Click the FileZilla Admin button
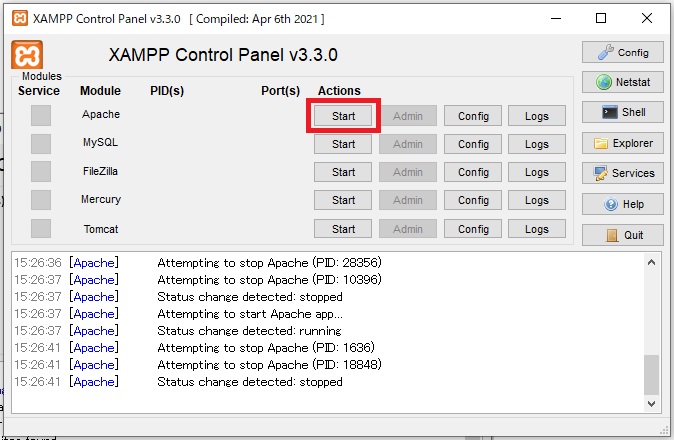674x440 pixels. 408,172
